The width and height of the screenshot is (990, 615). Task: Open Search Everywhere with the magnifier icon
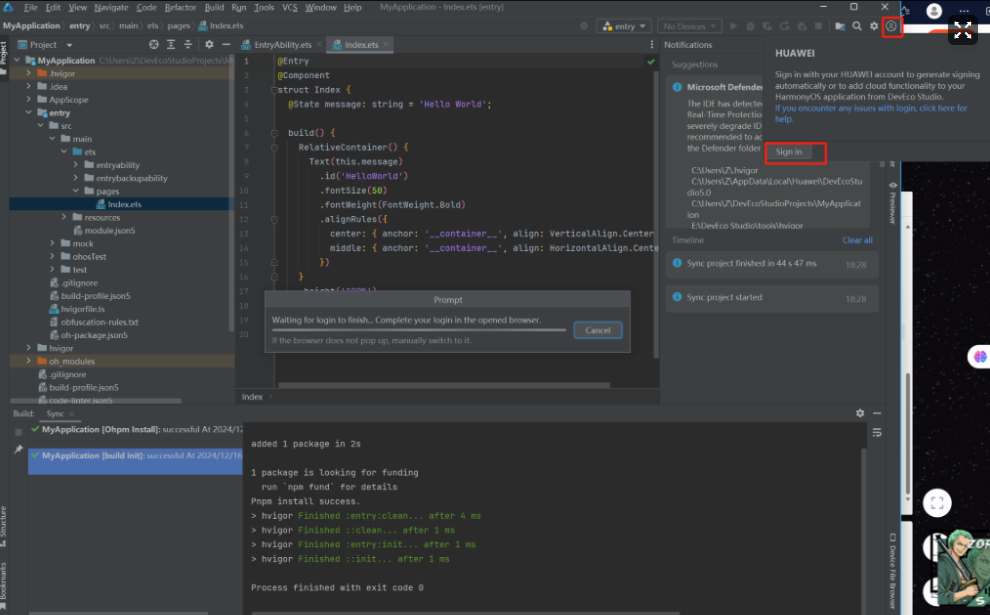click(857, 27)
